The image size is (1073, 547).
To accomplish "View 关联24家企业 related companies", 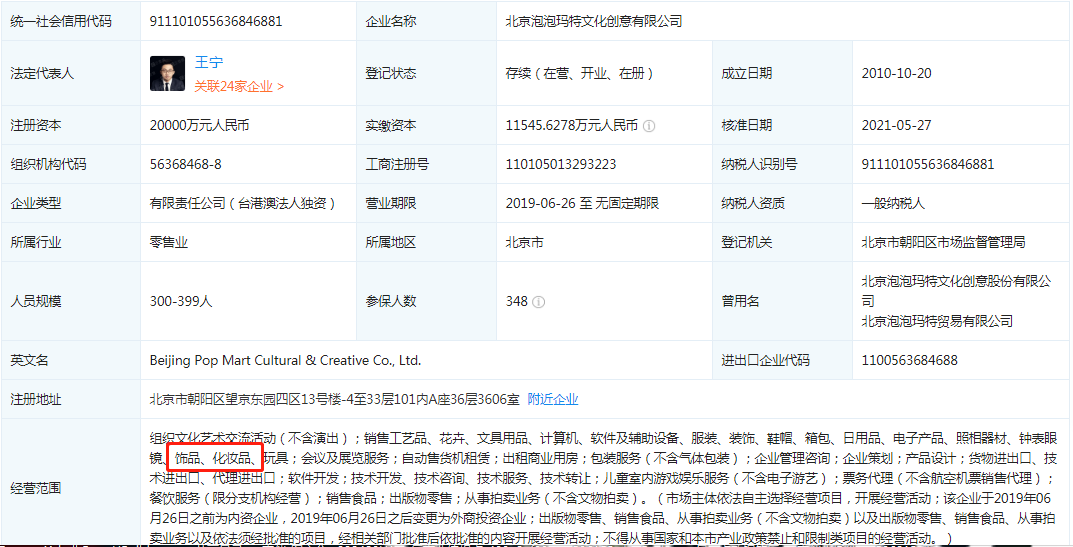I will tap(239, 86).
